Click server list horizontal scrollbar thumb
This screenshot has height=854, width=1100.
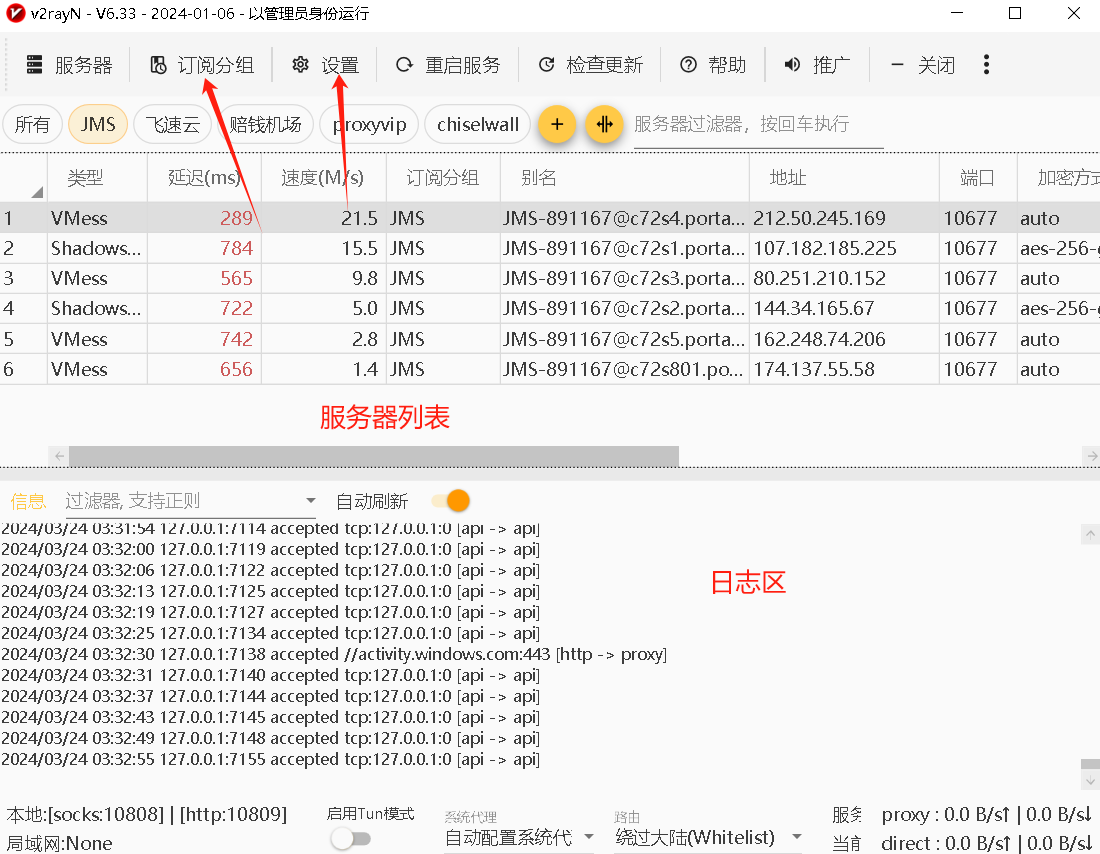tap(374, 456)
